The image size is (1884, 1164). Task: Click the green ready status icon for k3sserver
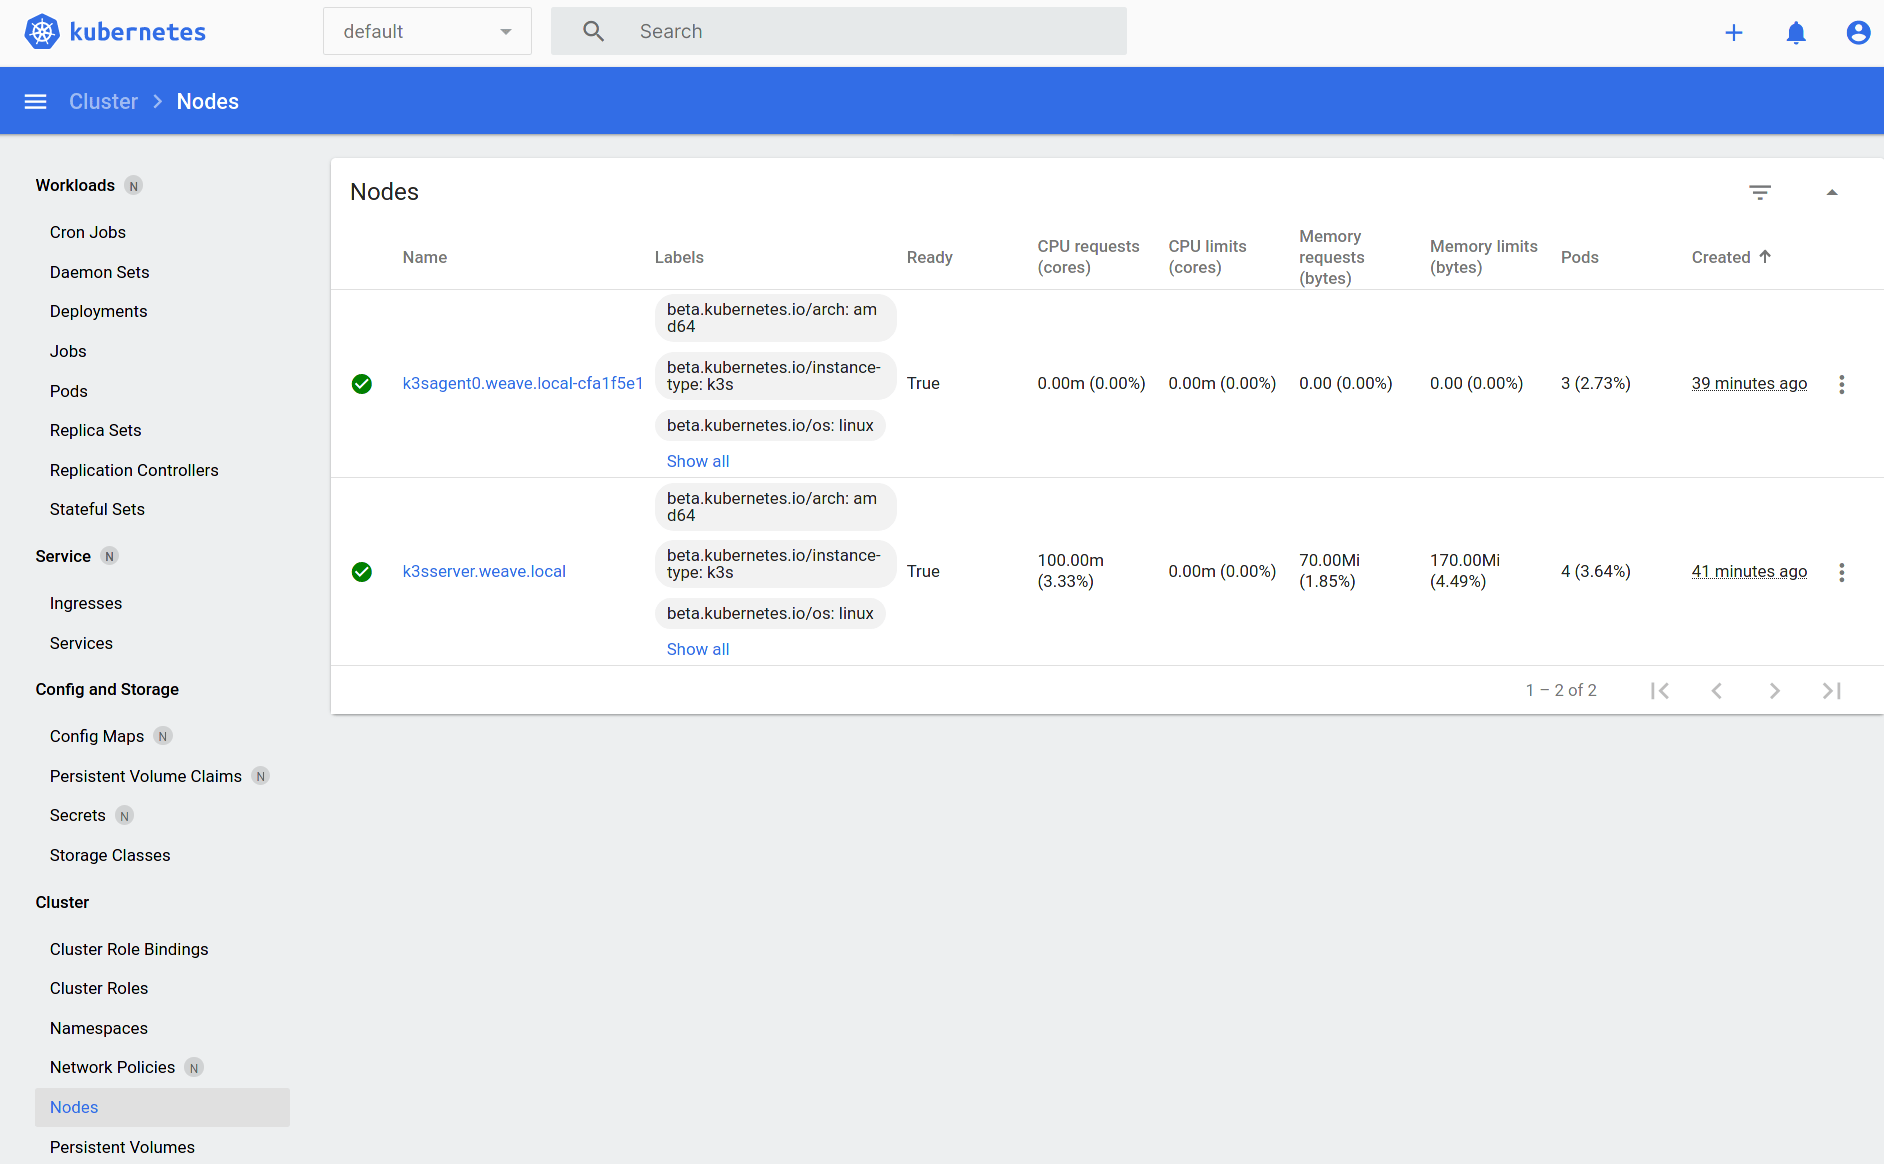pyautogui.click(x=362, y=572)
